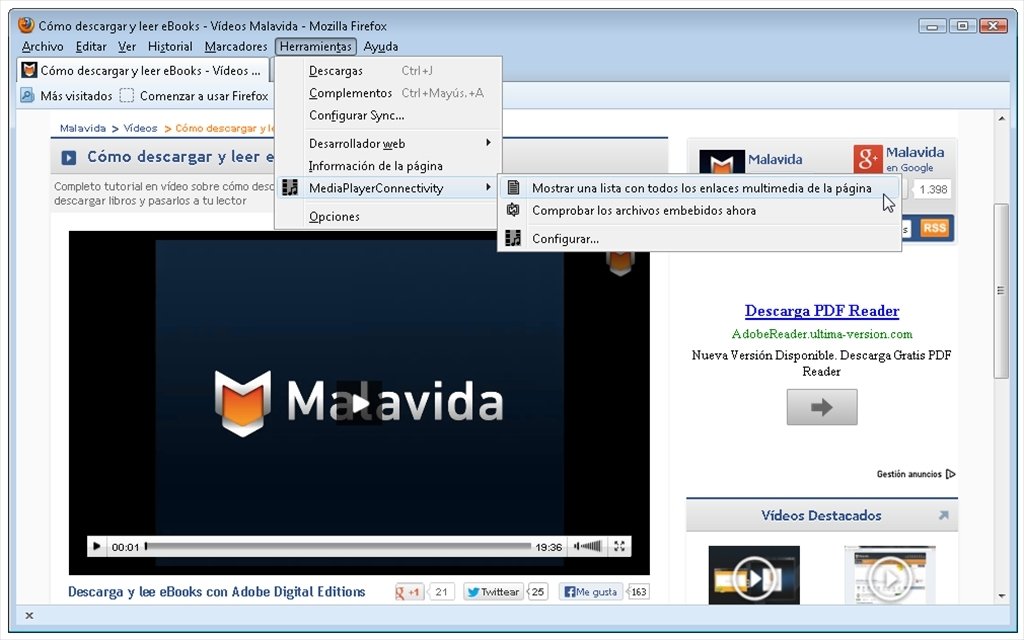Click the blue play icon beside page title
1024x640 pixels.
(x=69, y=157)
